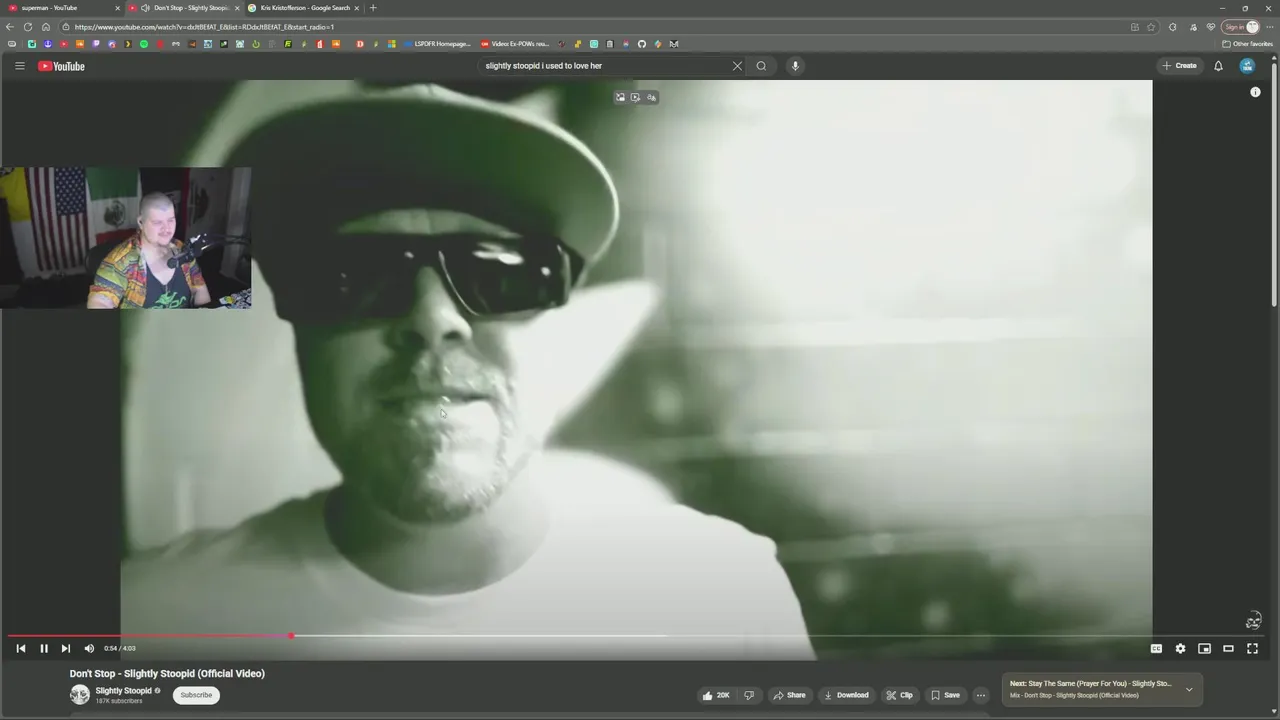This screenshot has height=720, width=1280.
Task: Go to the YouTube home logo
Action: [61, 66]
